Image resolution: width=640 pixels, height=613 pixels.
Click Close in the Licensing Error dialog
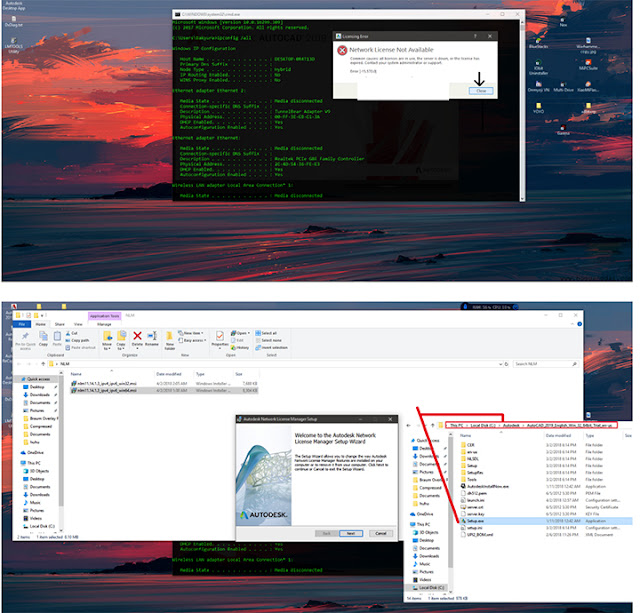tap(481, 91)
